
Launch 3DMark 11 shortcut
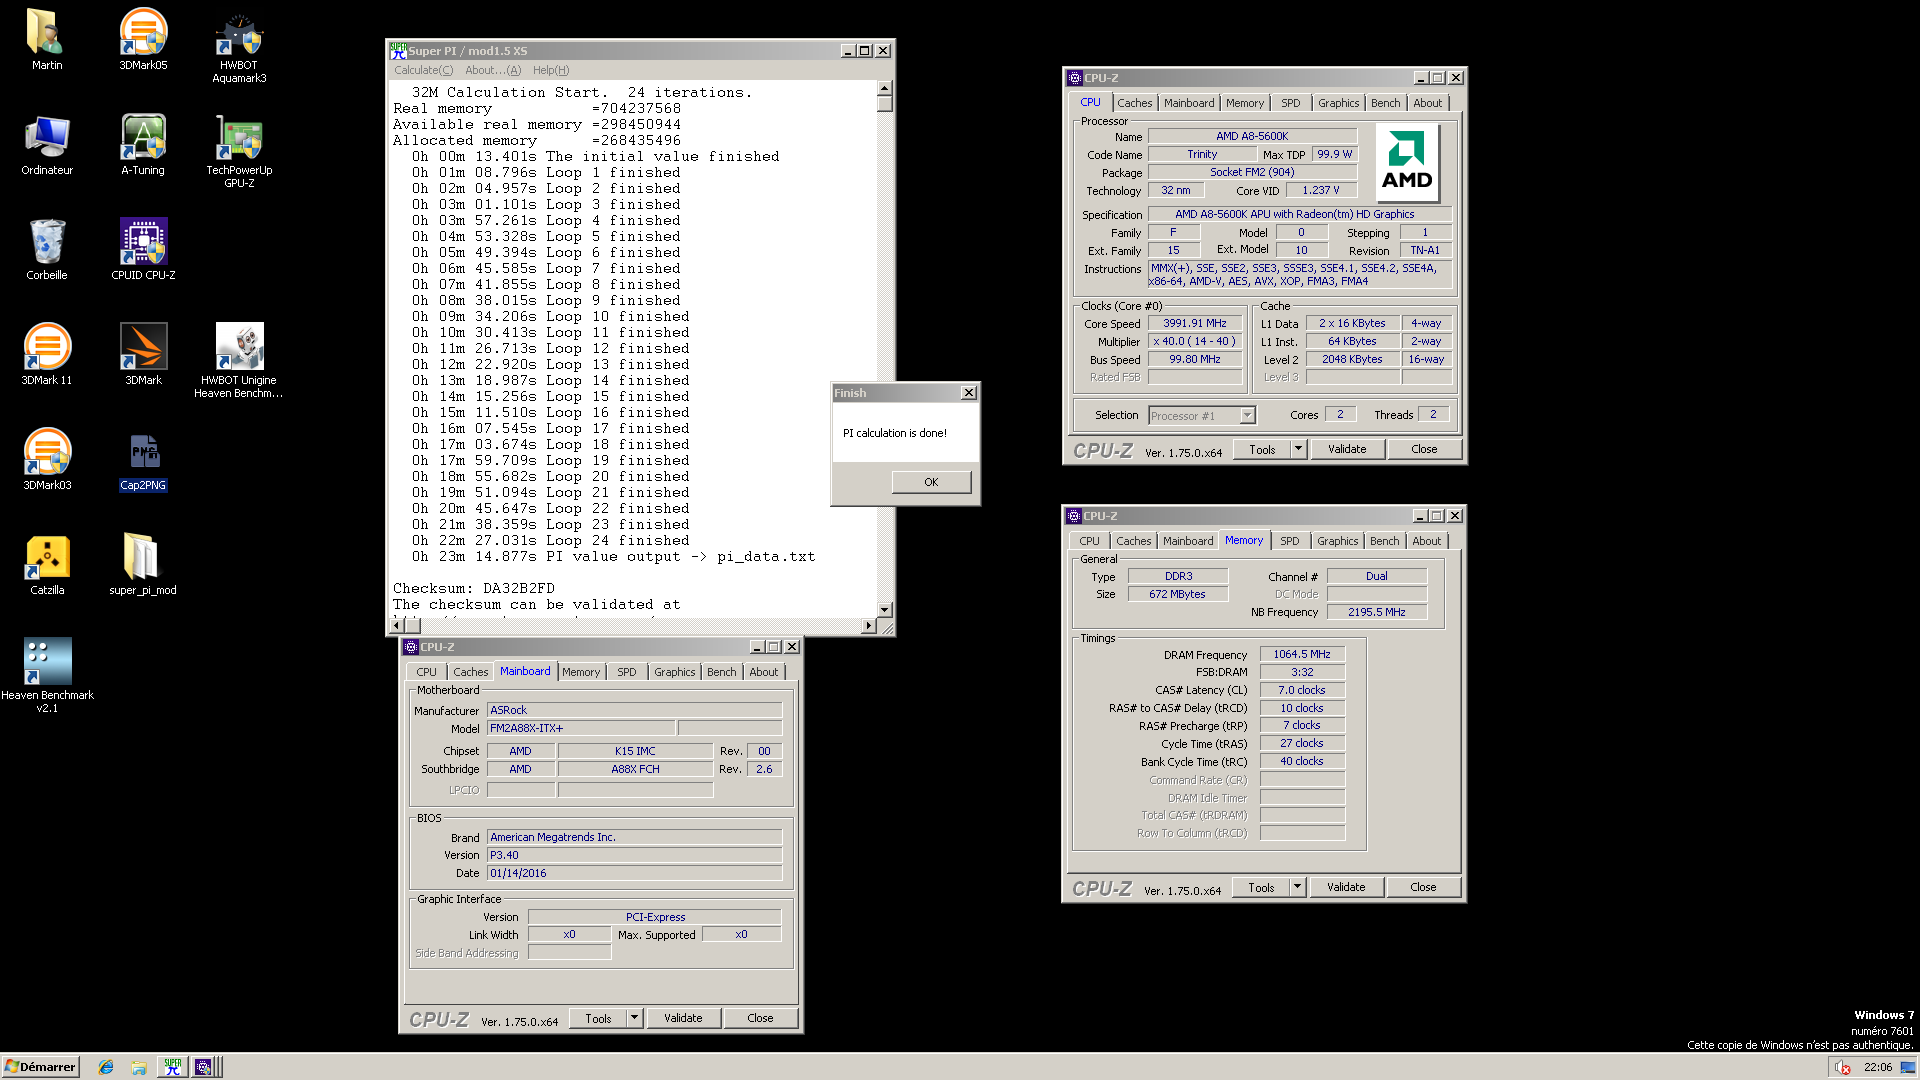click(x=47, y=355)
